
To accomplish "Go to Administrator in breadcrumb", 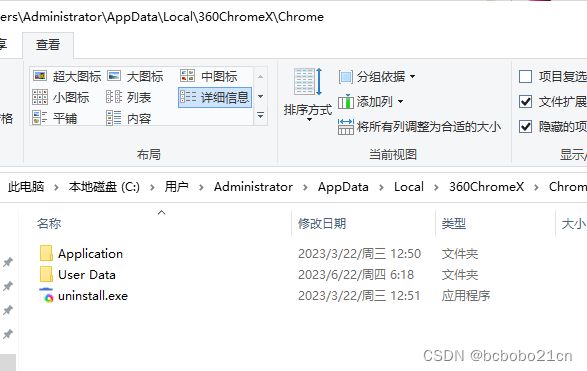I will pos(253,186).
